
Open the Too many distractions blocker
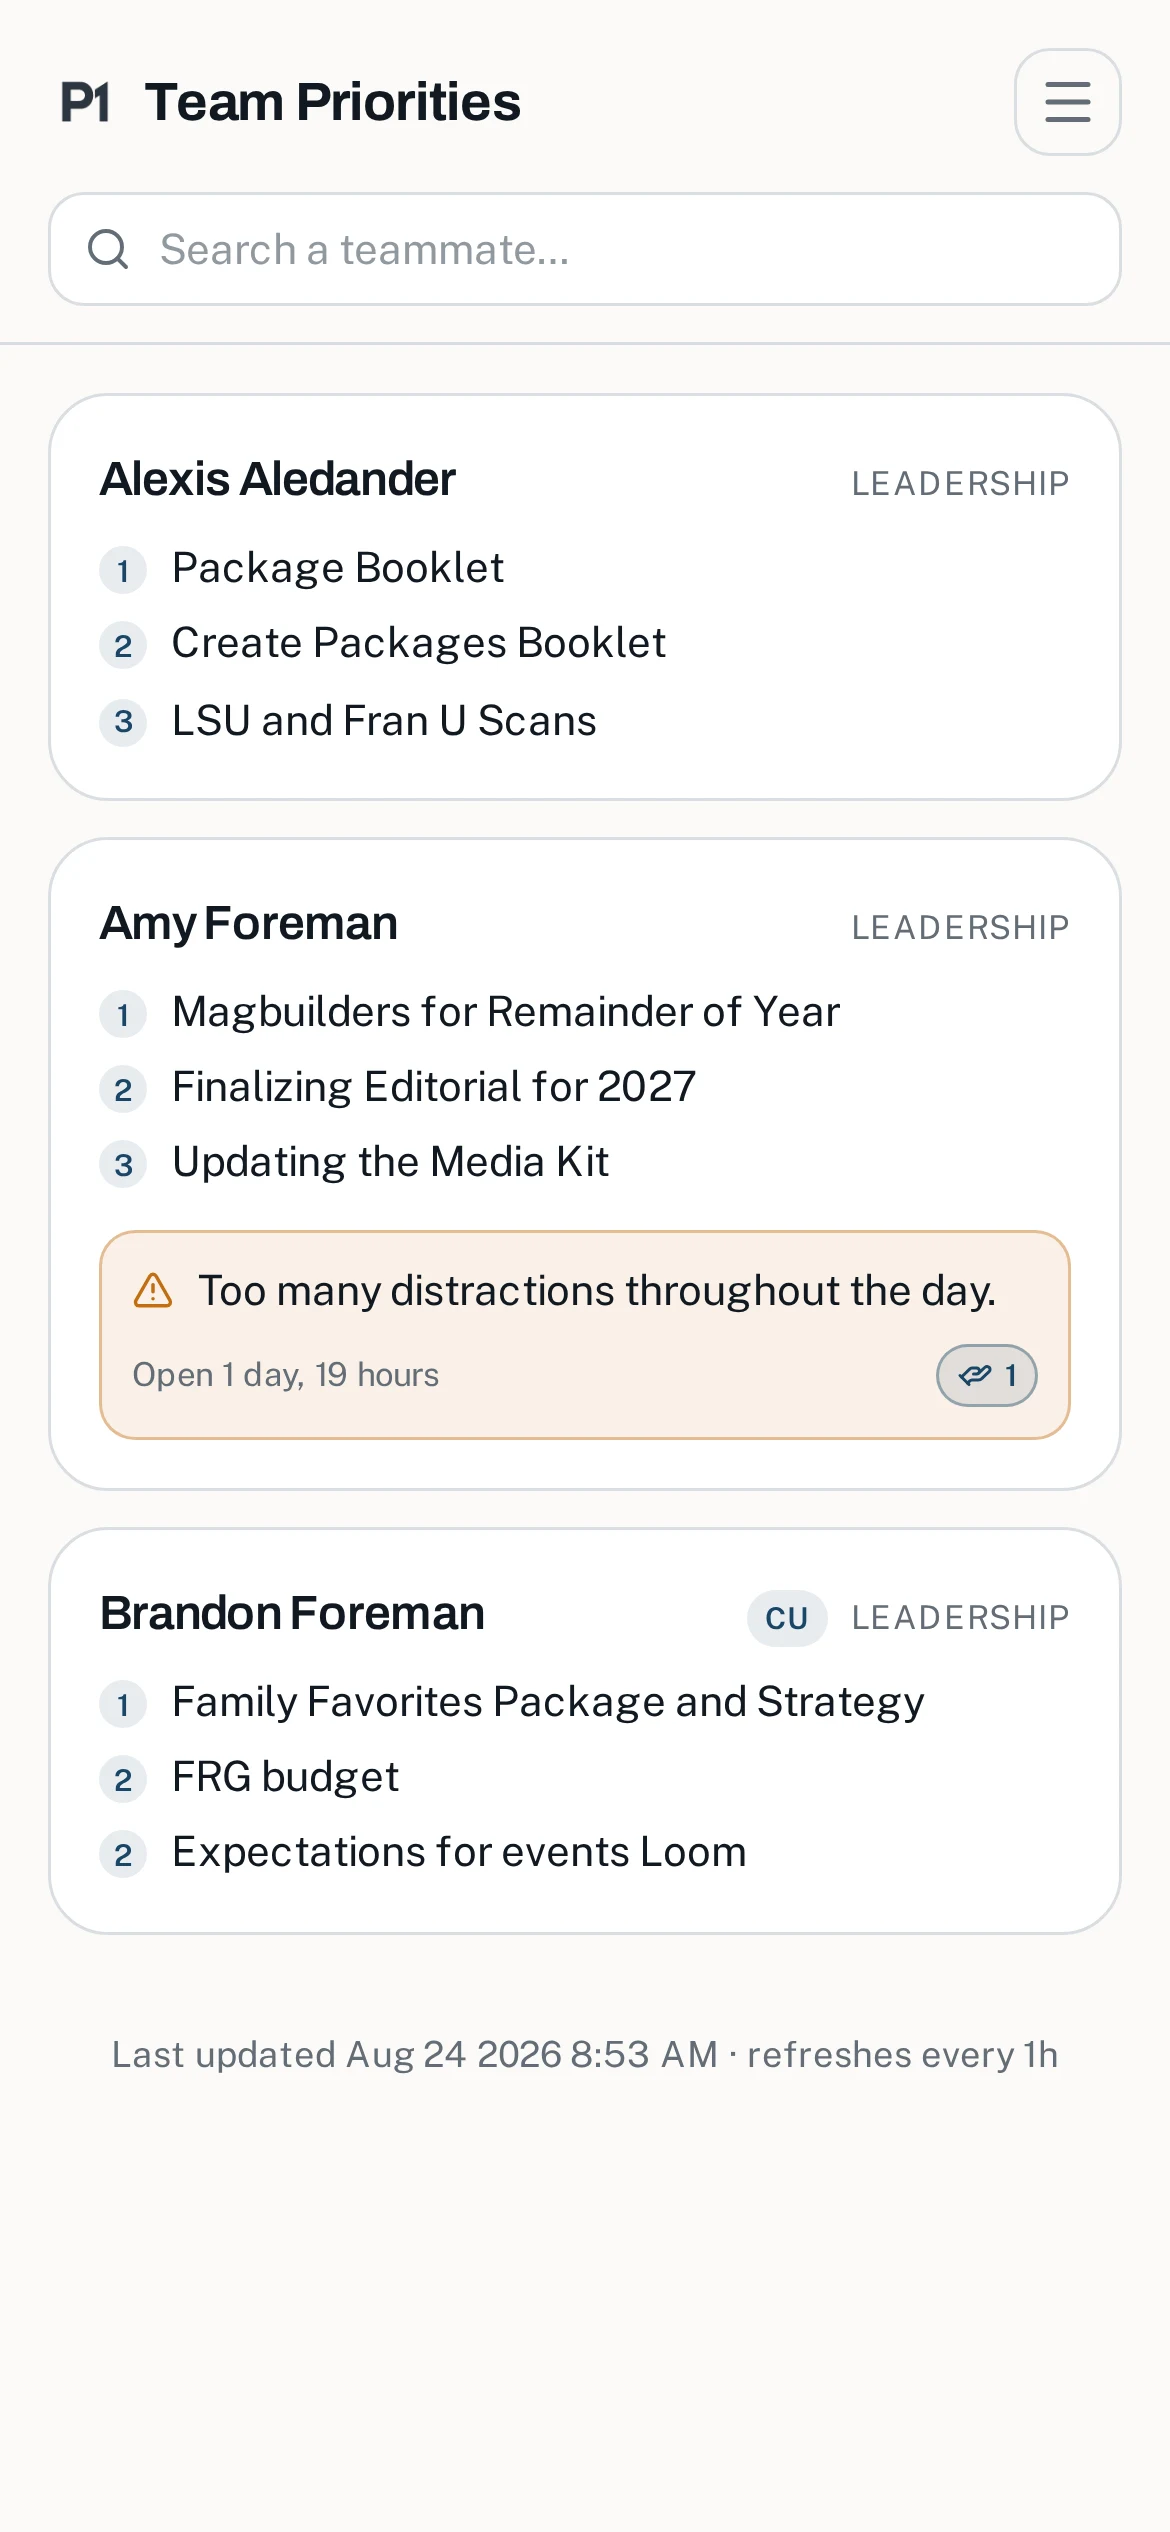click(585, 1335)
